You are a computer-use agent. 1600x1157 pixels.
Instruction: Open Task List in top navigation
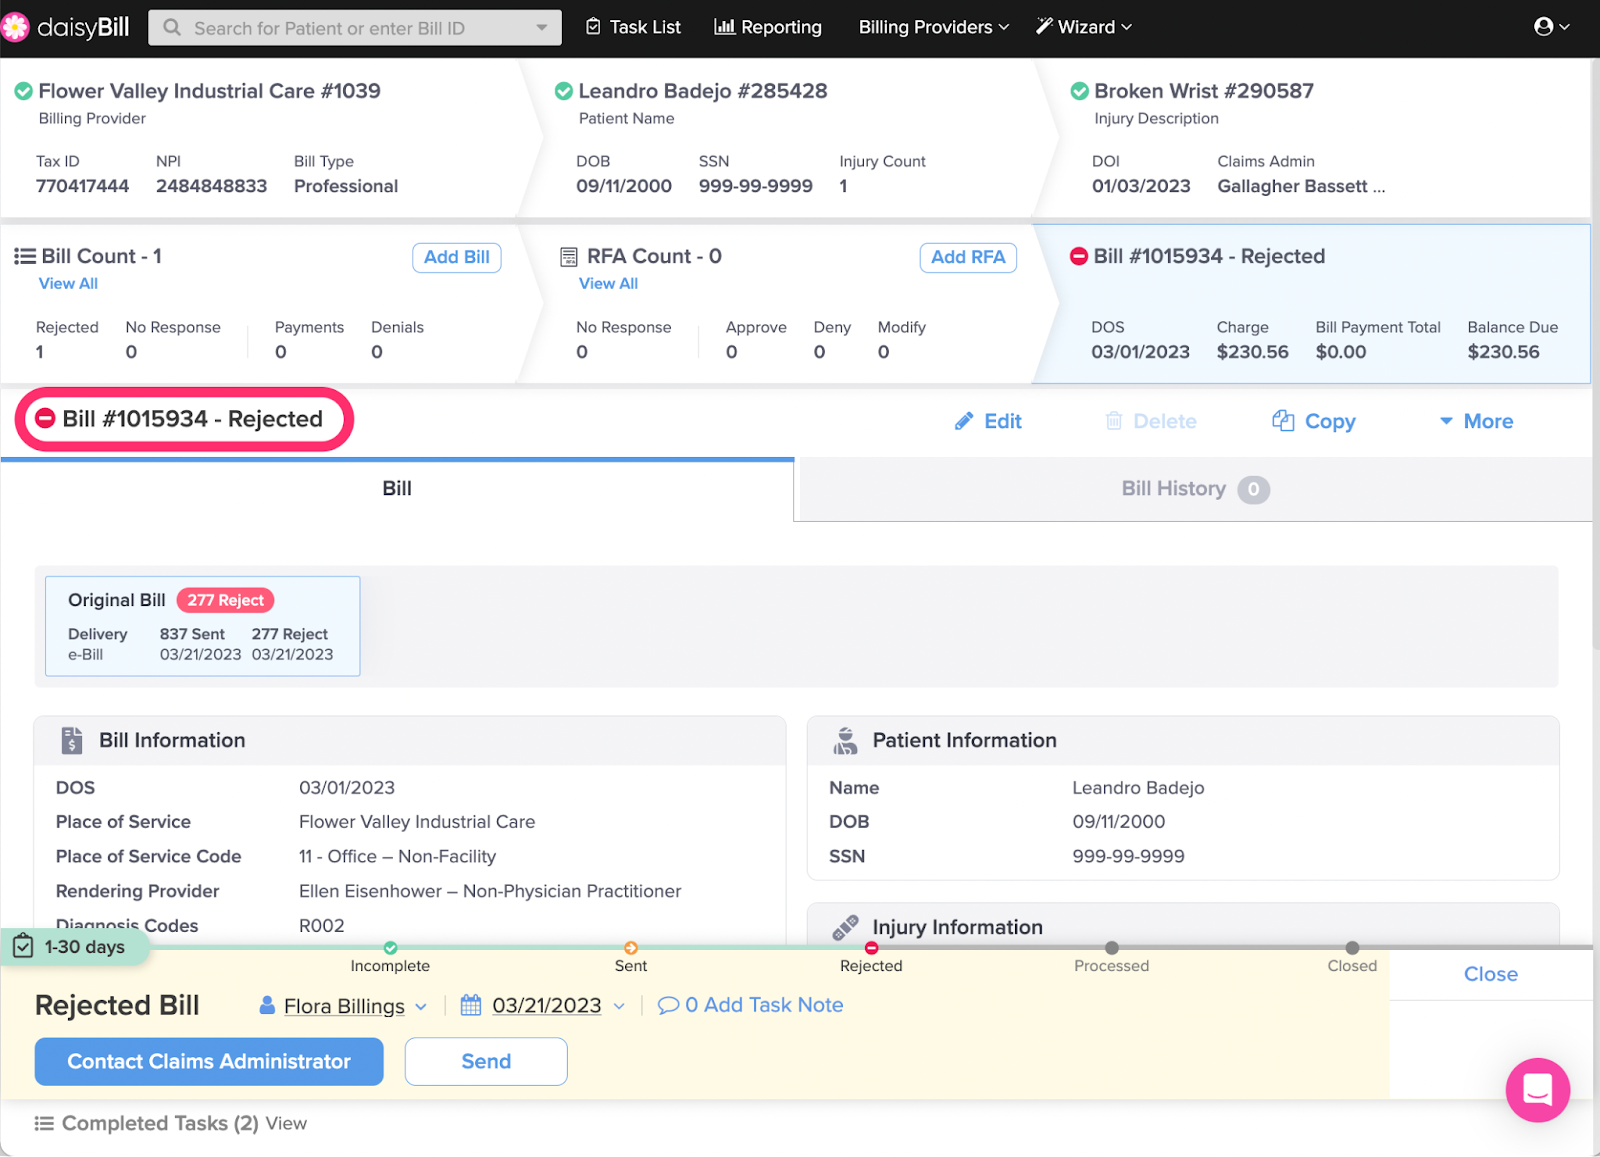pos(633,27)
